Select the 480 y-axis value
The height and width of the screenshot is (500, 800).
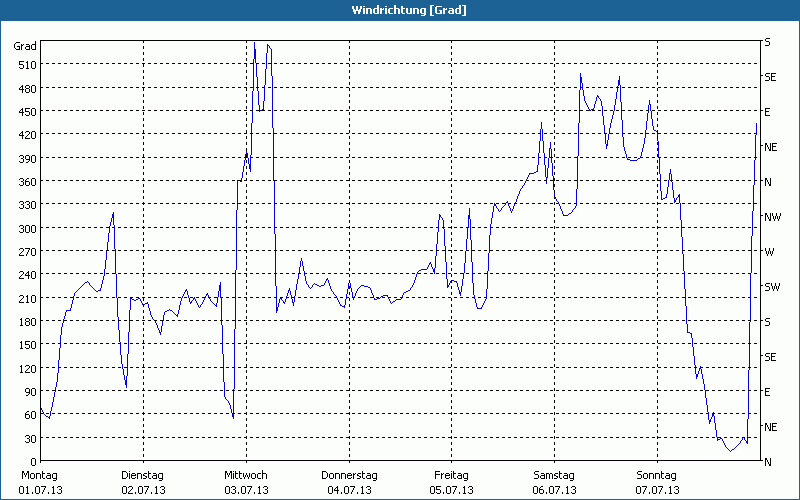pyautogui.click(x=28, y=89)
